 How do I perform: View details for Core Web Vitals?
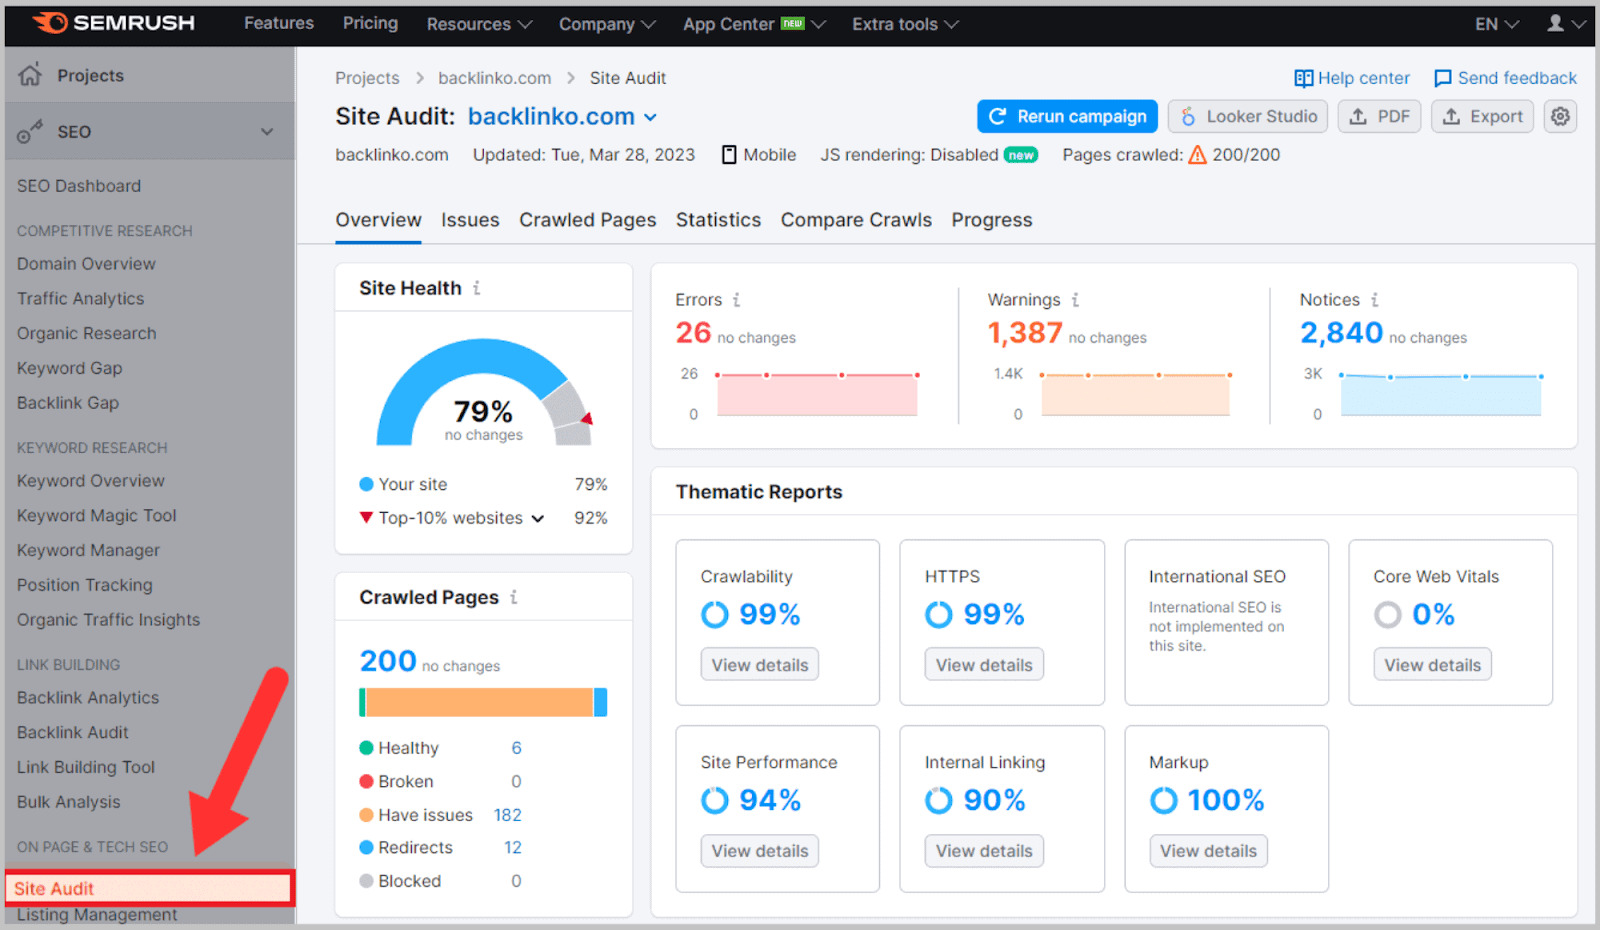pyautogui.click(x=1432, y=665)
